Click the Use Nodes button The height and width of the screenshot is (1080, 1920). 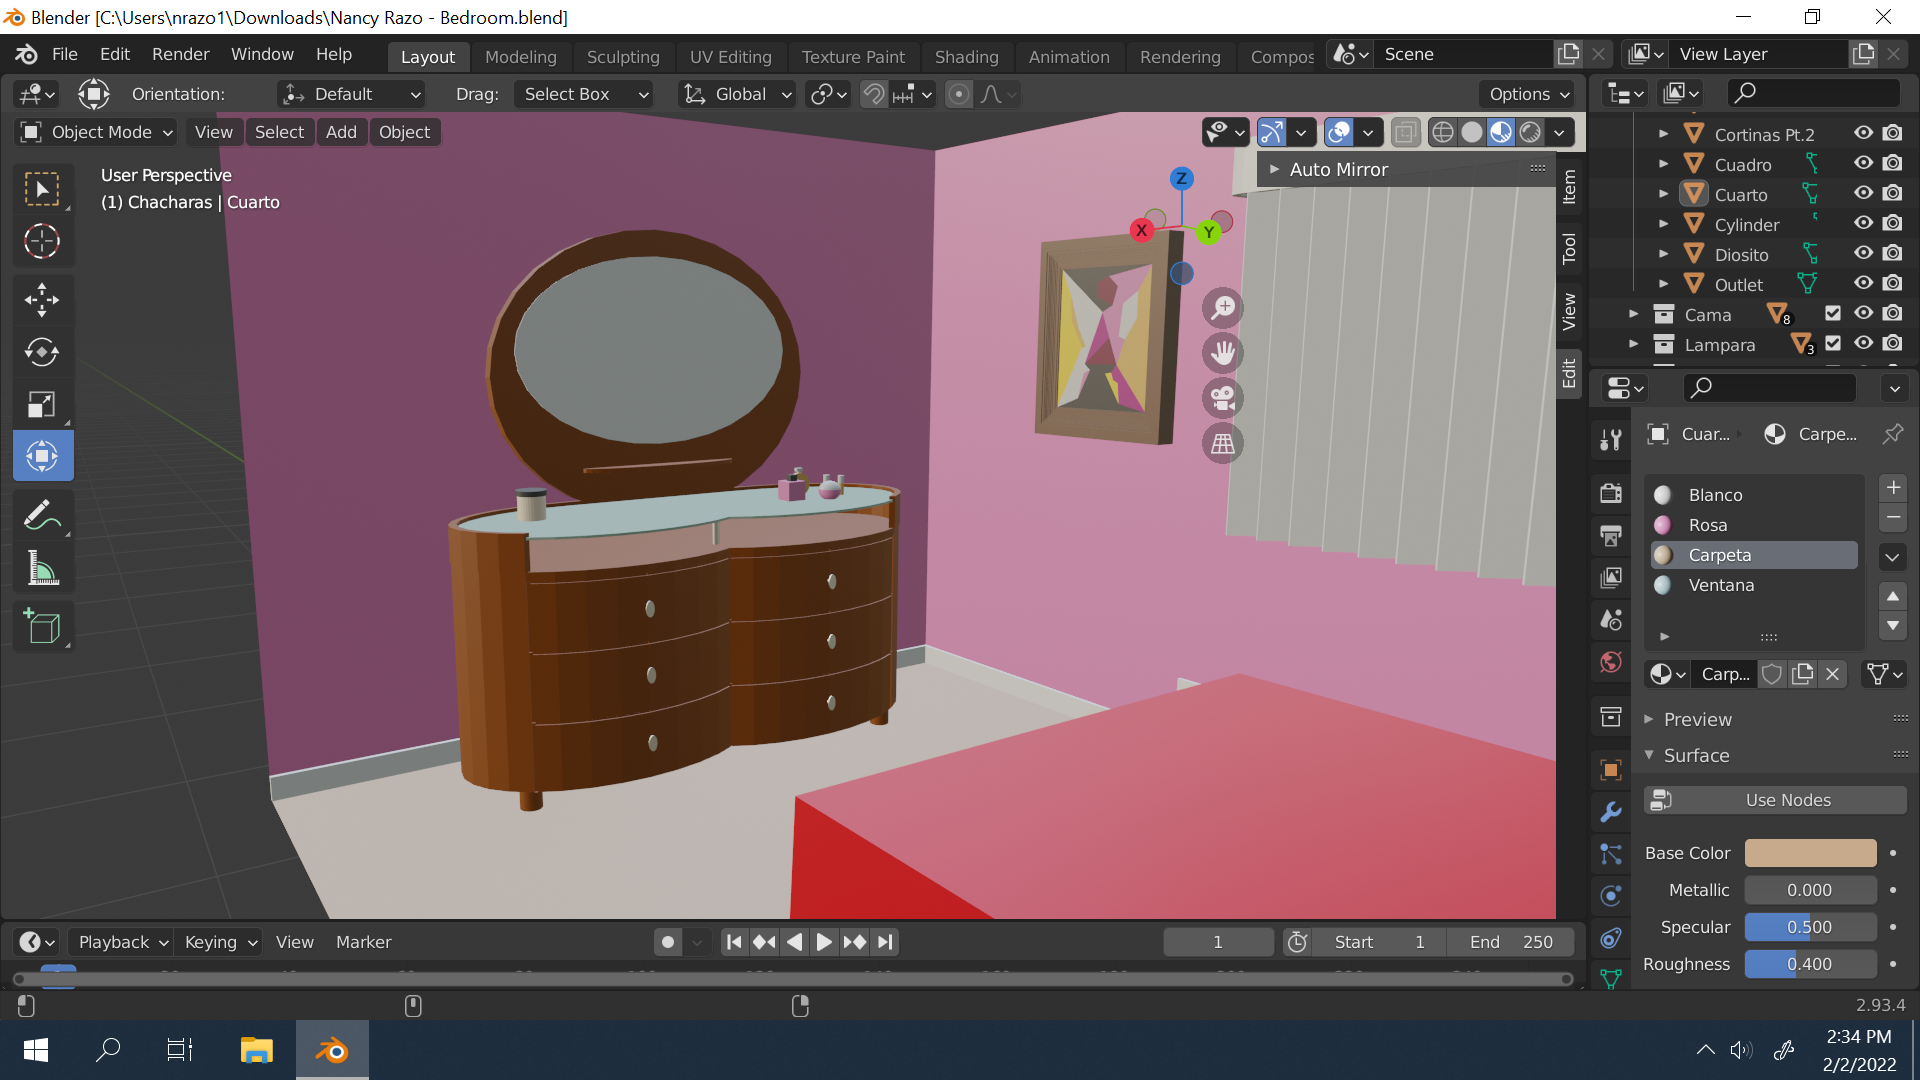pos(1776,800)
